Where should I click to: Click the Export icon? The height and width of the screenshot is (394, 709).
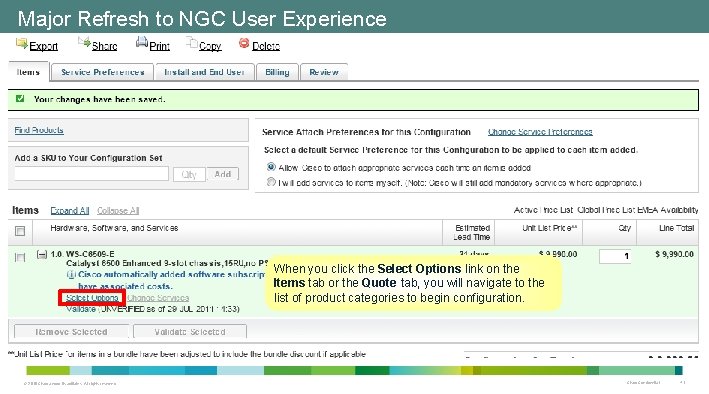pyautogui.click(x=21, y=43)
